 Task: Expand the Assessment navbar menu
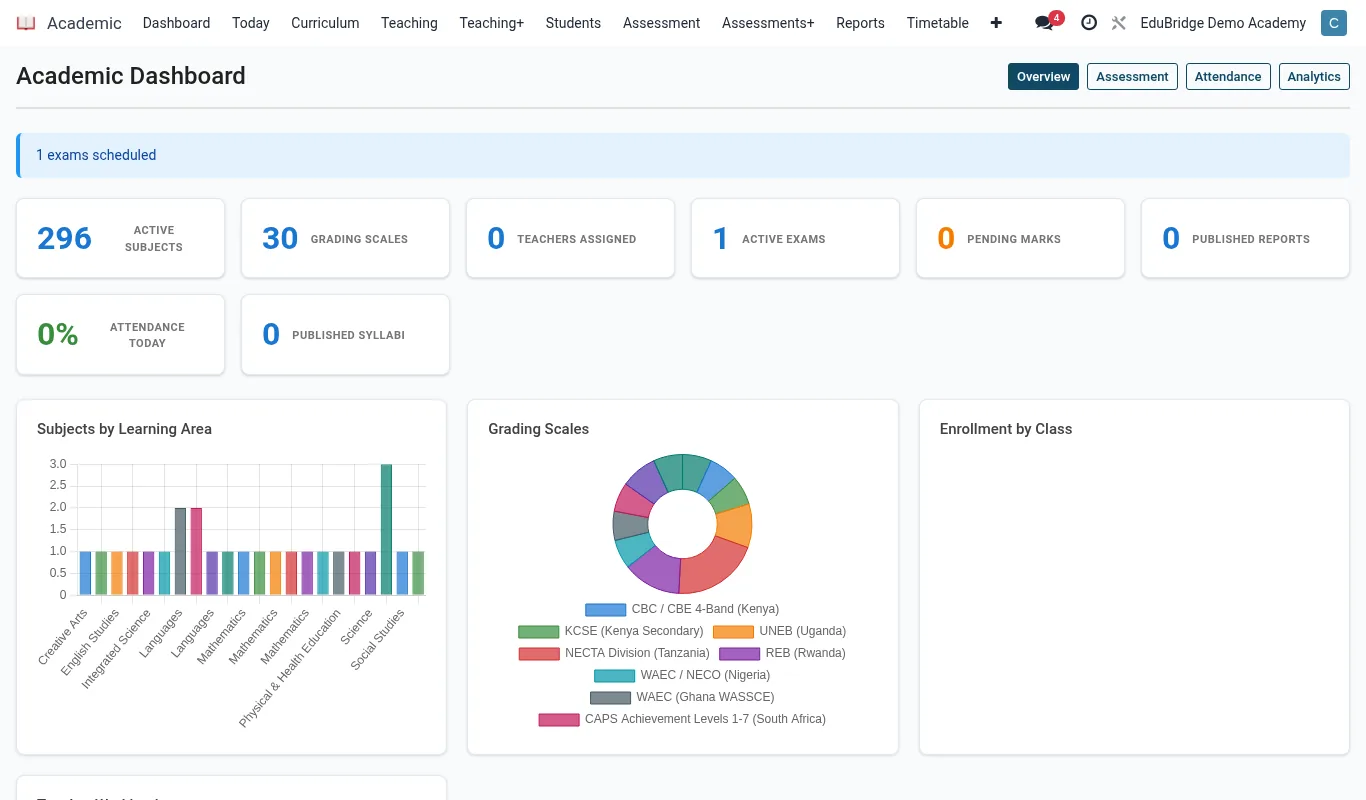pyautogui.click(x=661, y=23)
